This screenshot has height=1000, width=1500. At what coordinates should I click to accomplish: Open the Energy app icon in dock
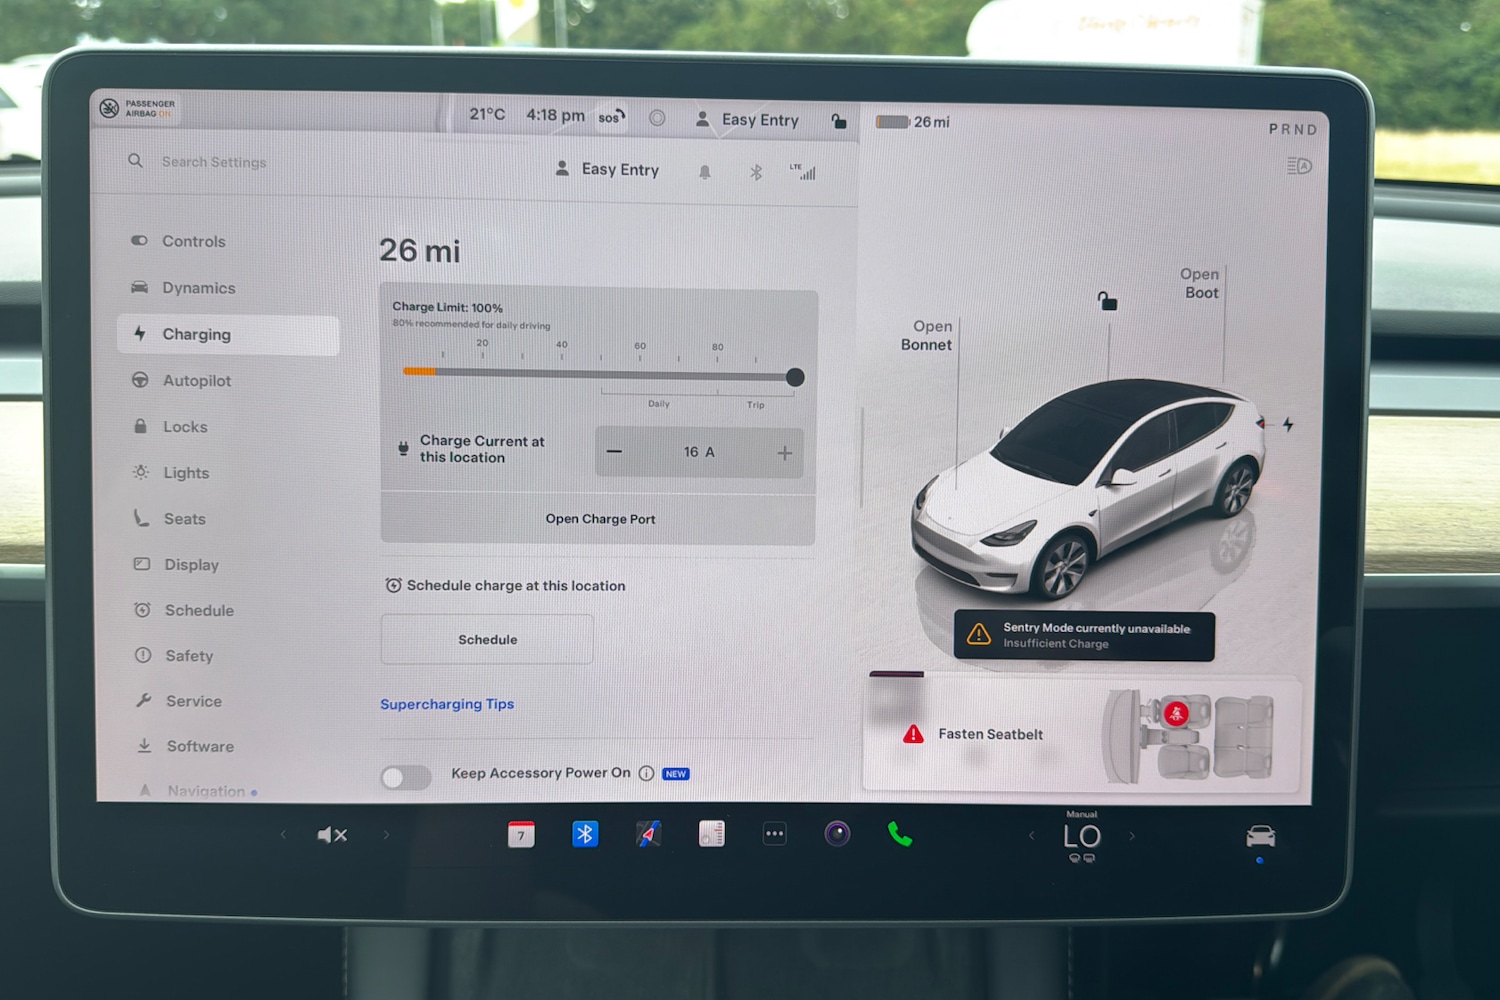coord(711,833)
